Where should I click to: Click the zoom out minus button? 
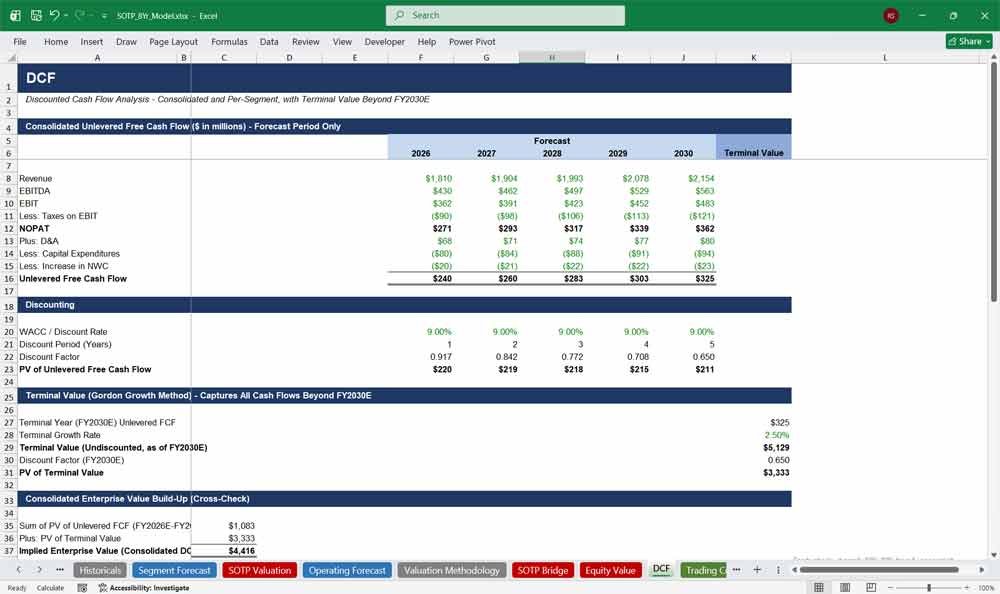(890, 588)
